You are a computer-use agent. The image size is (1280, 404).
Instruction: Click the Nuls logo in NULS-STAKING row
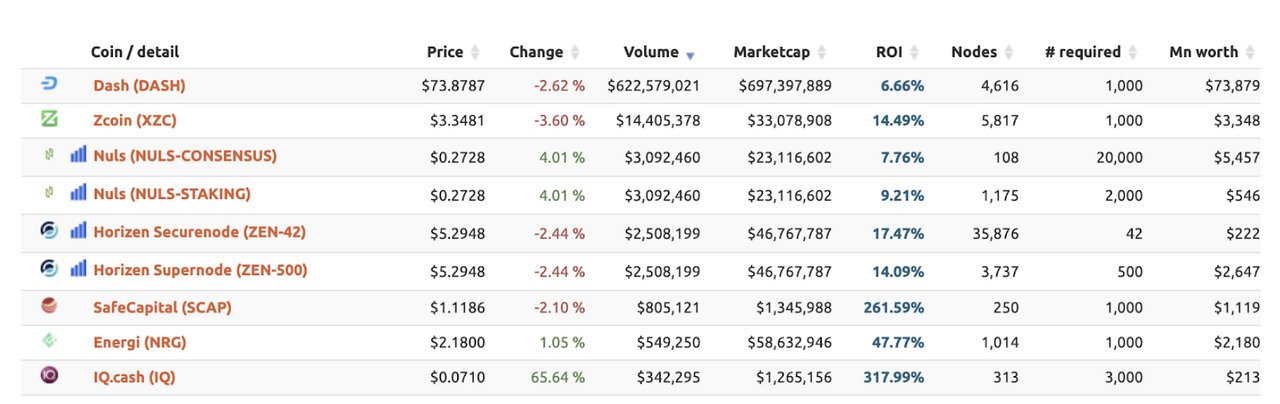[49, 193]
